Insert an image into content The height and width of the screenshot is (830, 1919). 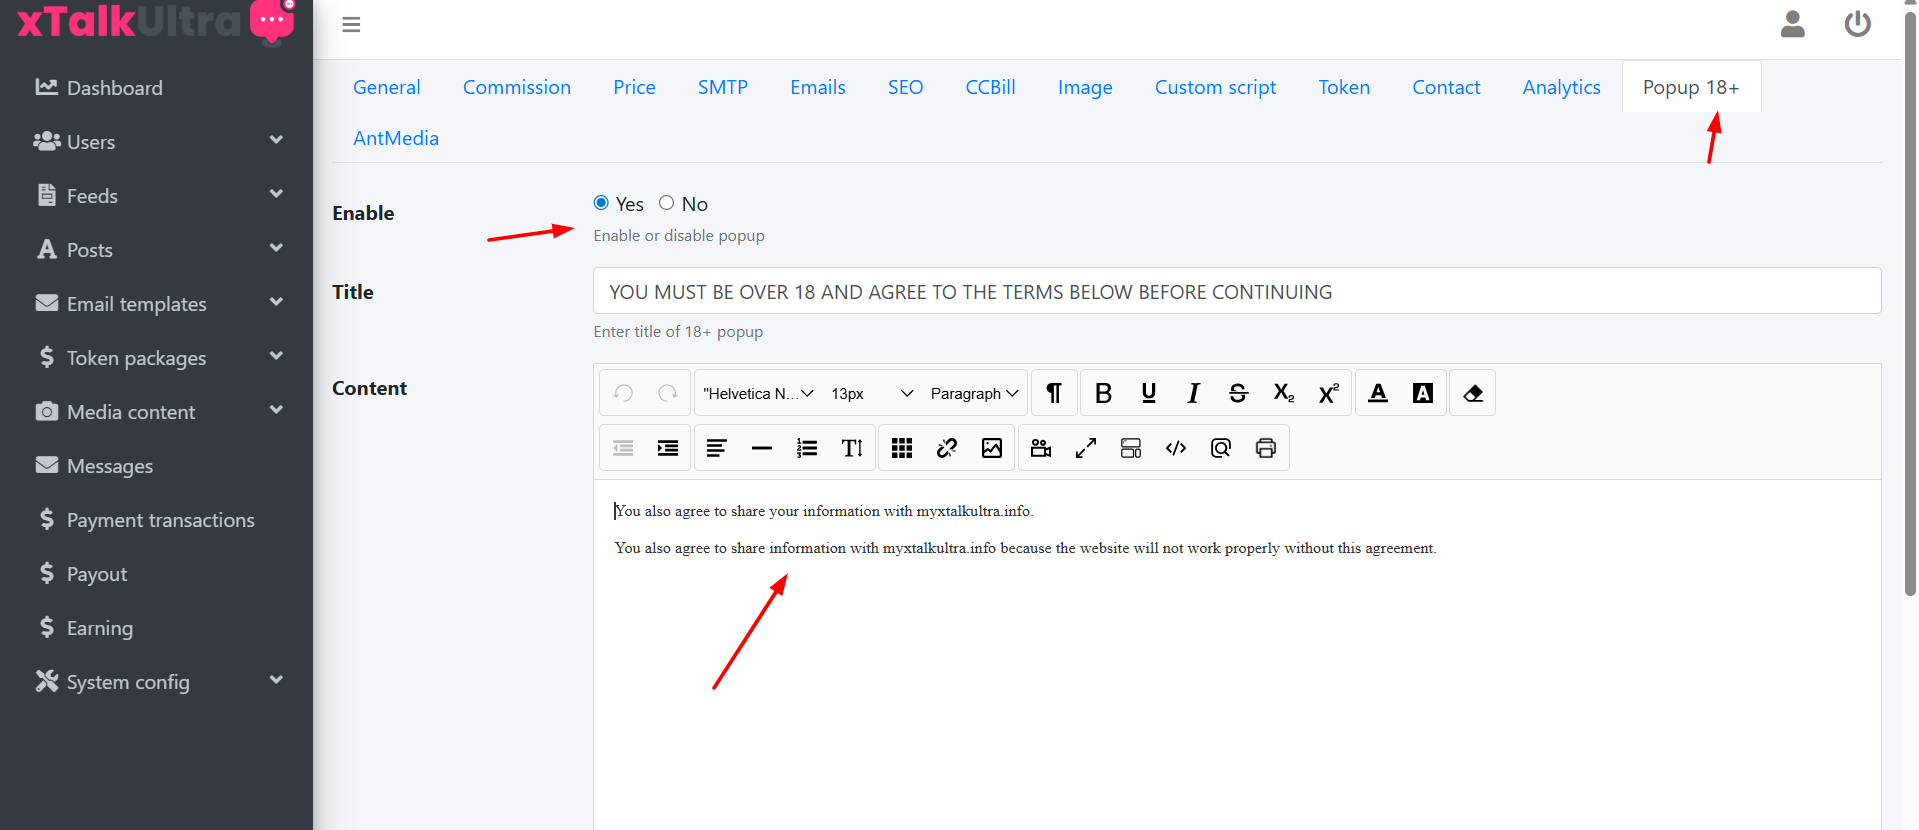991,448
